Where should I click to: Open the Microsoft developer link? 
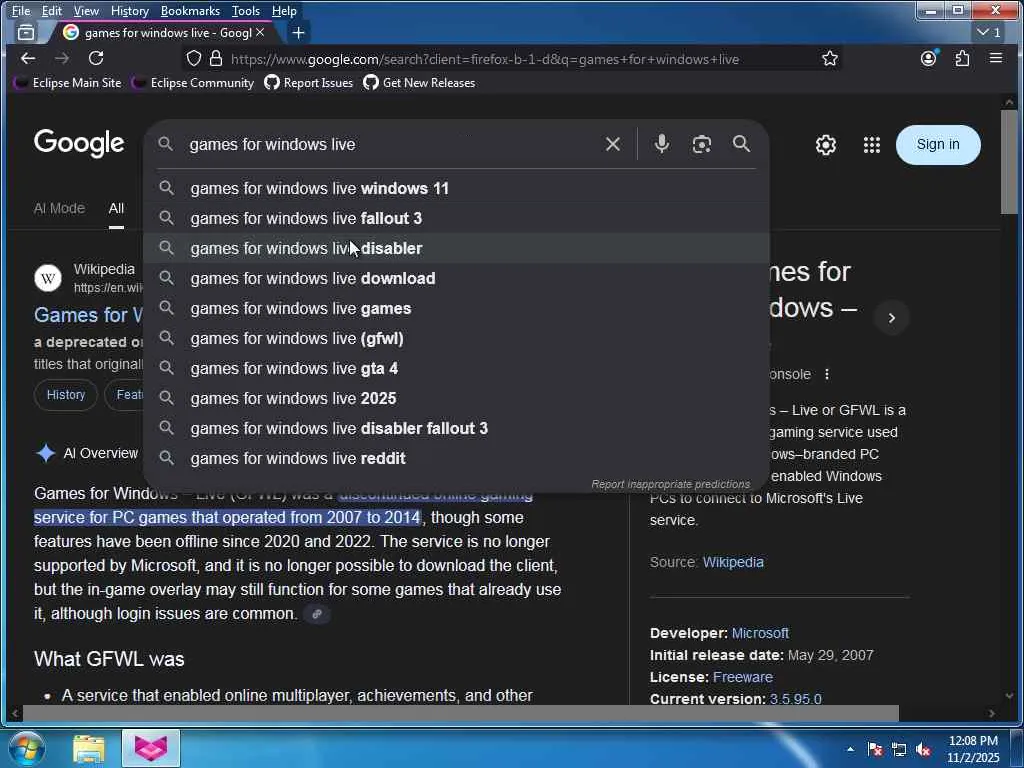click(760, 633)
